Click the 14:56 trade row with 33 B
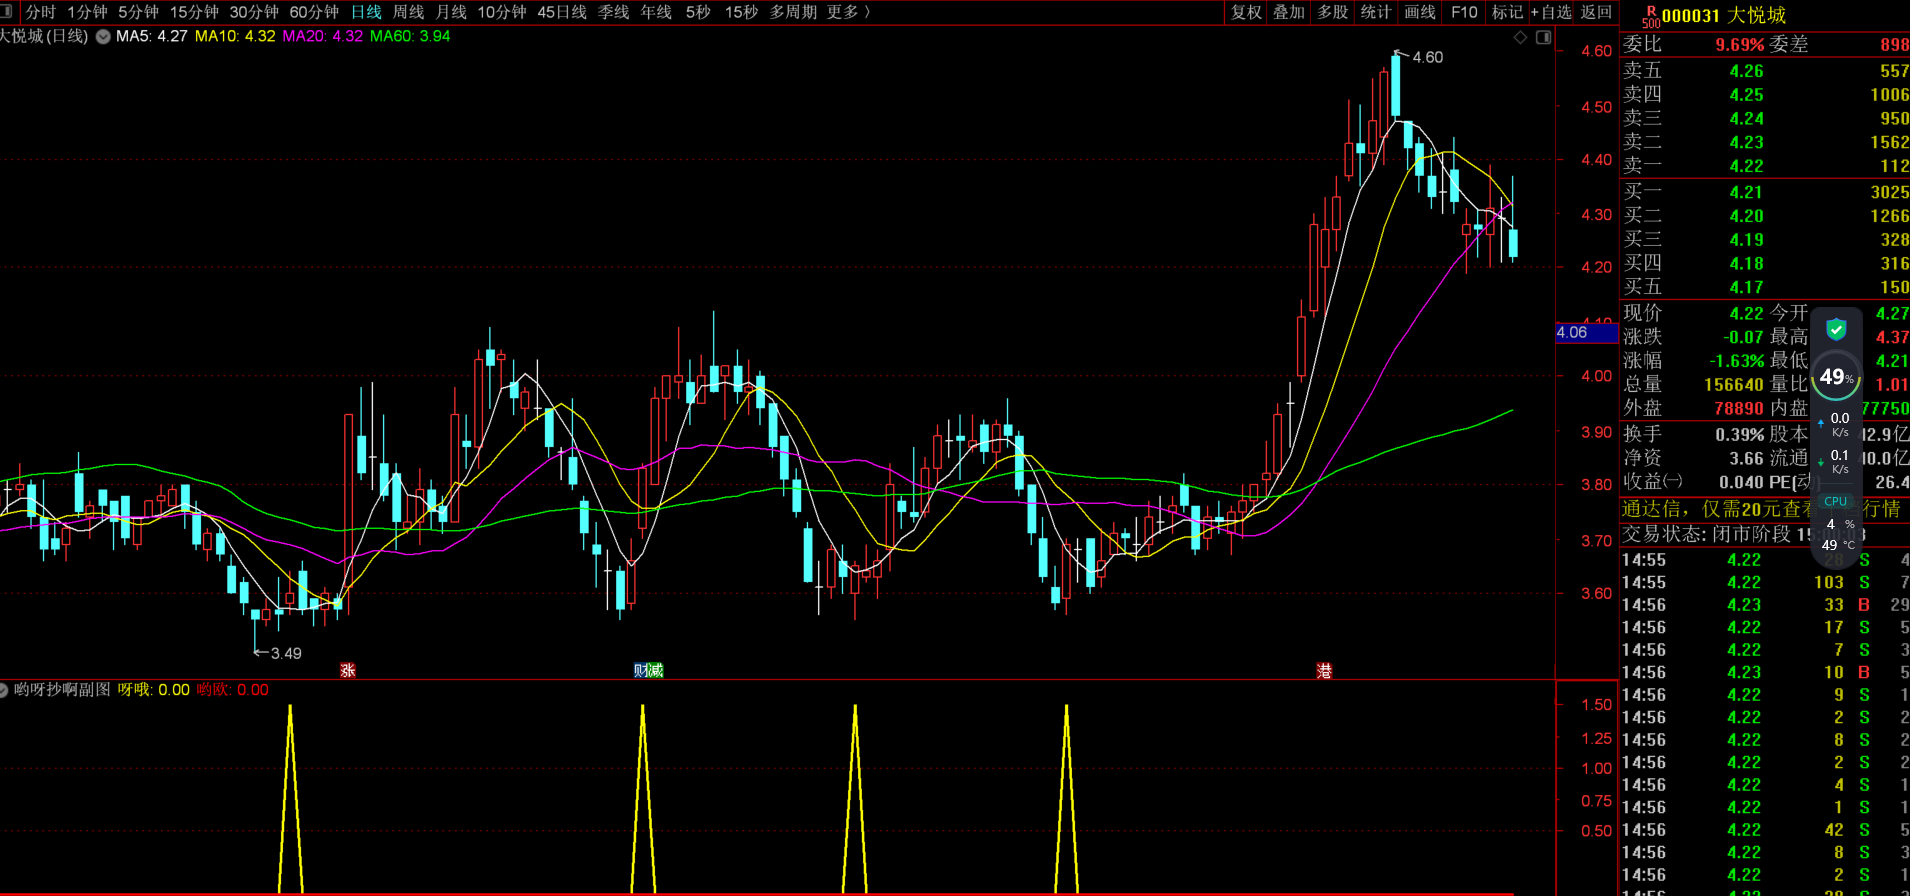1910x896 pixels. click(x=1765, y=605)
